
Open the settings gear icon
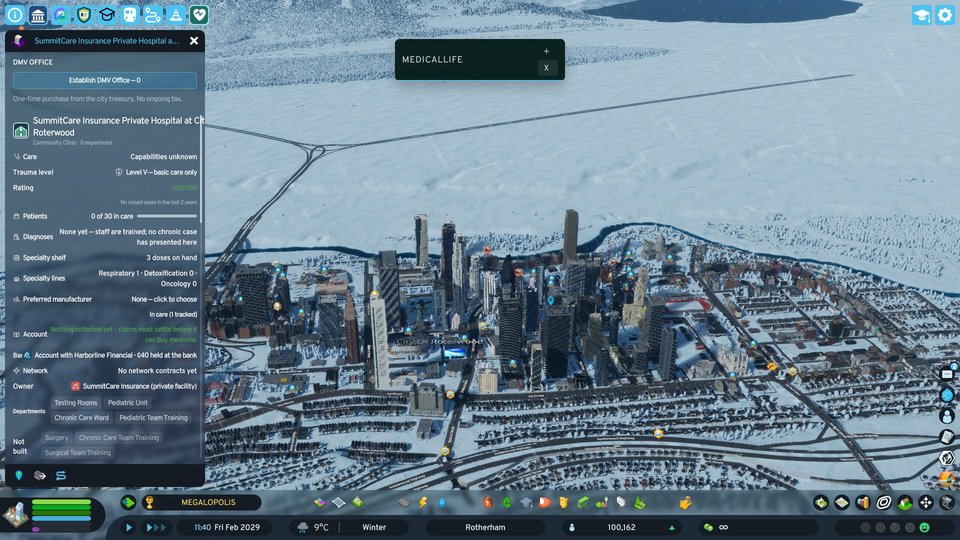coord(945,15)
